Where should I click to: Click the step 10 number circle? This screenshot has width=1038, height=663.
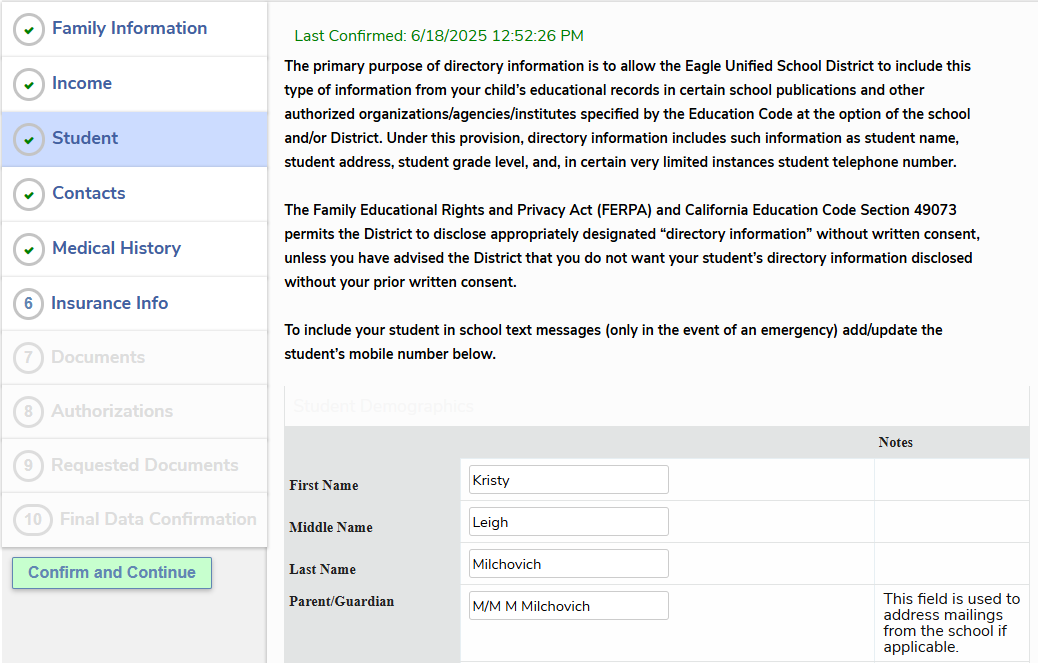click(x=33, y=520)
